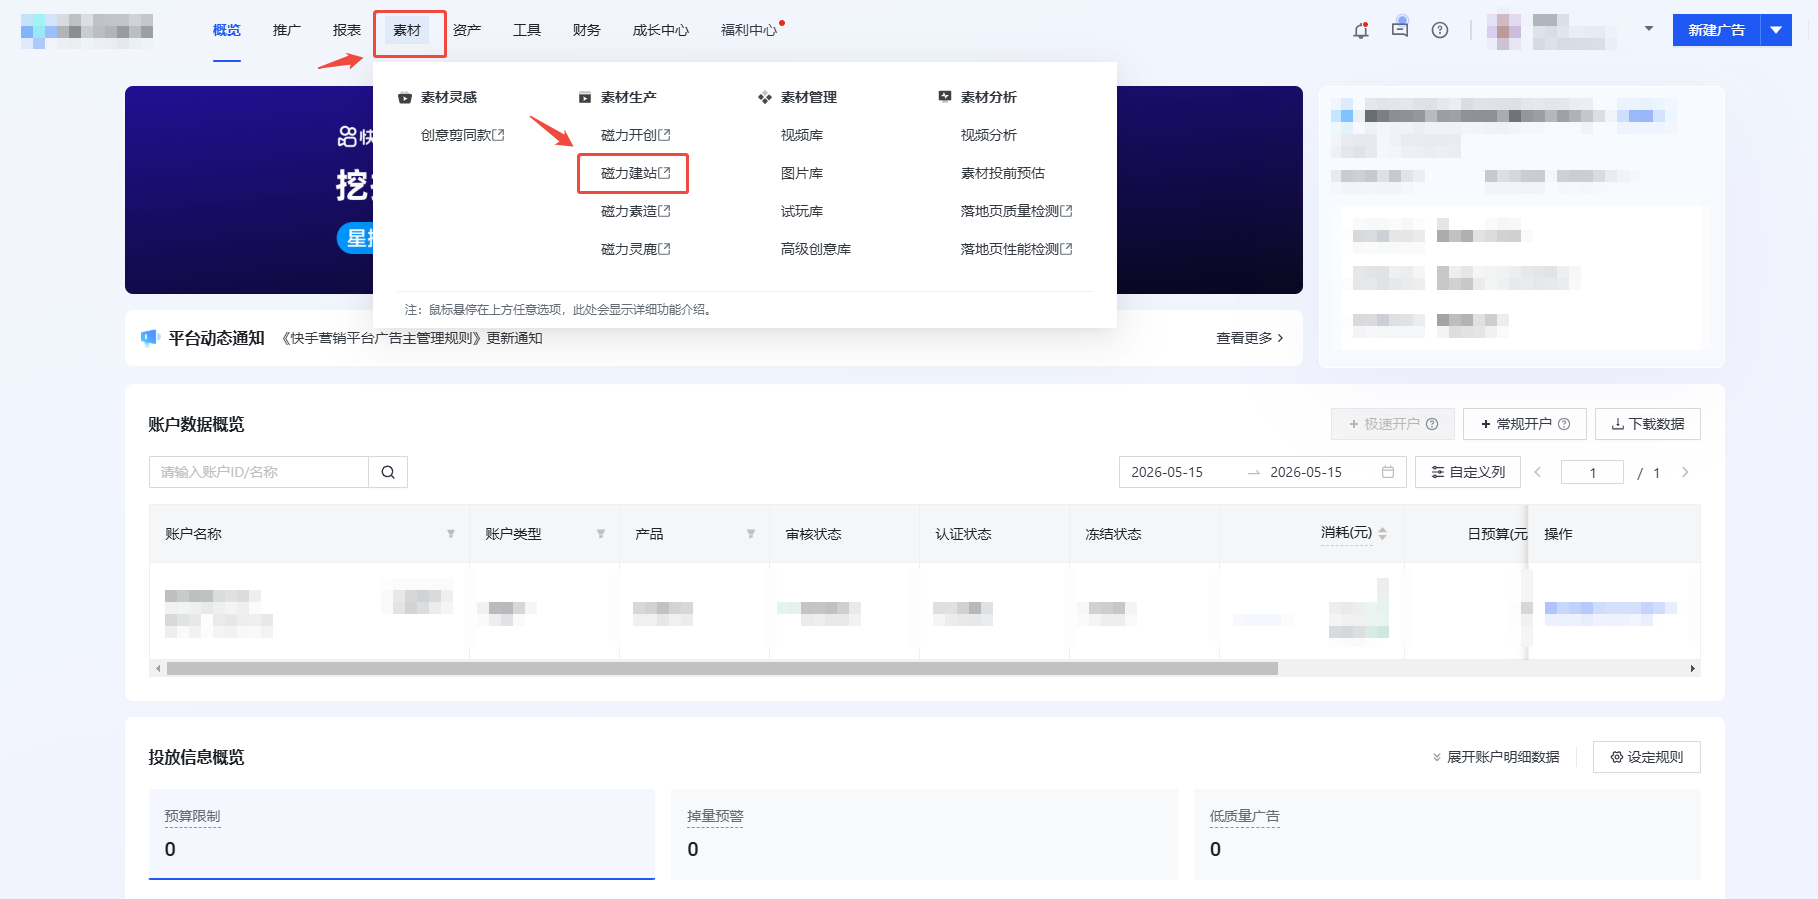Image resolution: width=1818 pixels, height=899 pixels.
Task: Sort by 消耗(元) column arrows
Action: point(1382,534)
